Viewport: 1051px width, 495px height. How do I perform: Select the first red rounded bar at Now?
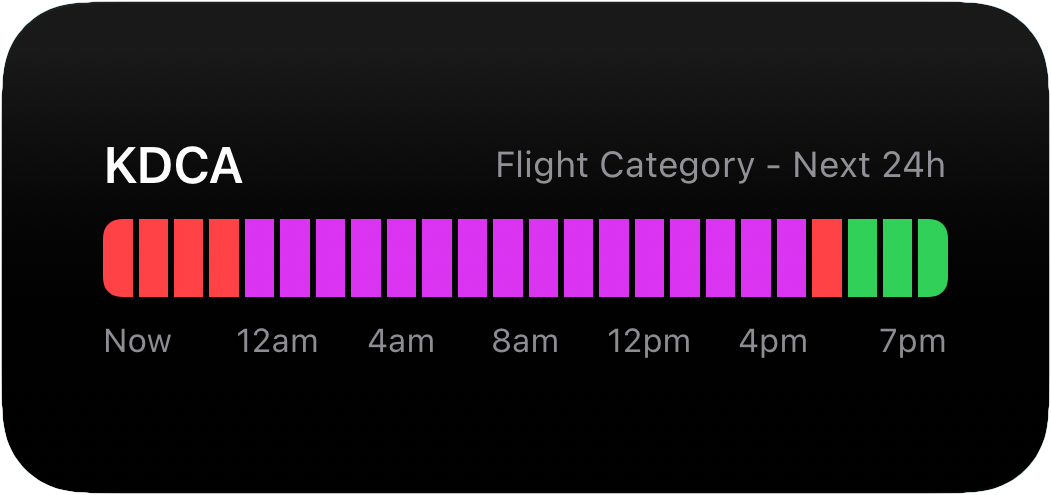click(x=118, y=258)
